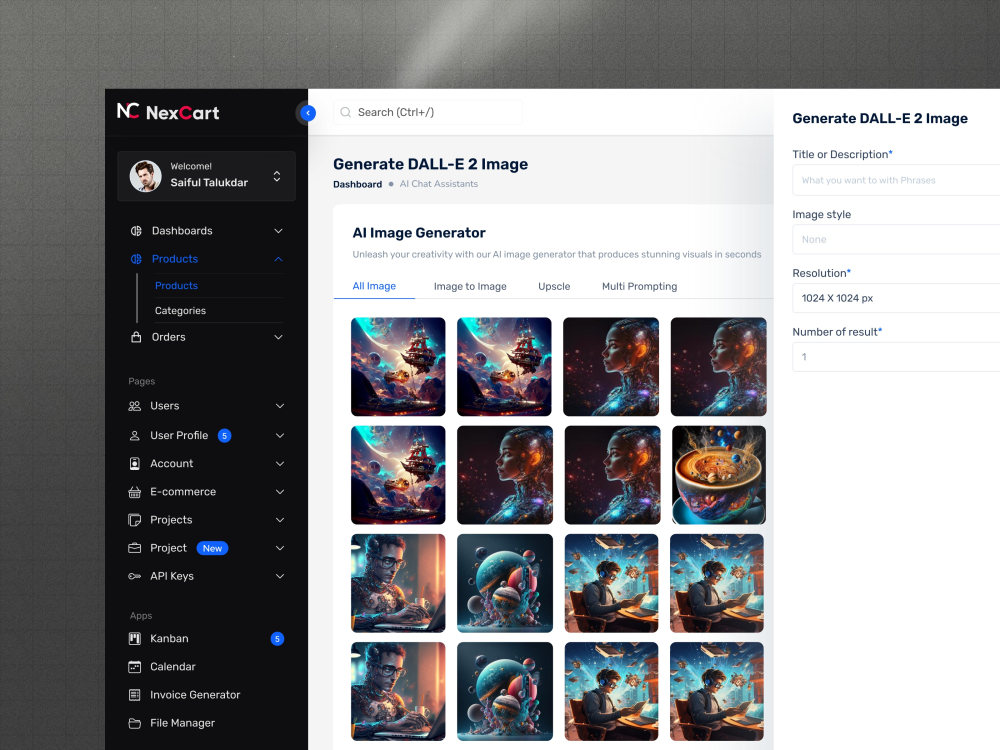
Task: Click the Orders bag icon
Action: (136, 337)
